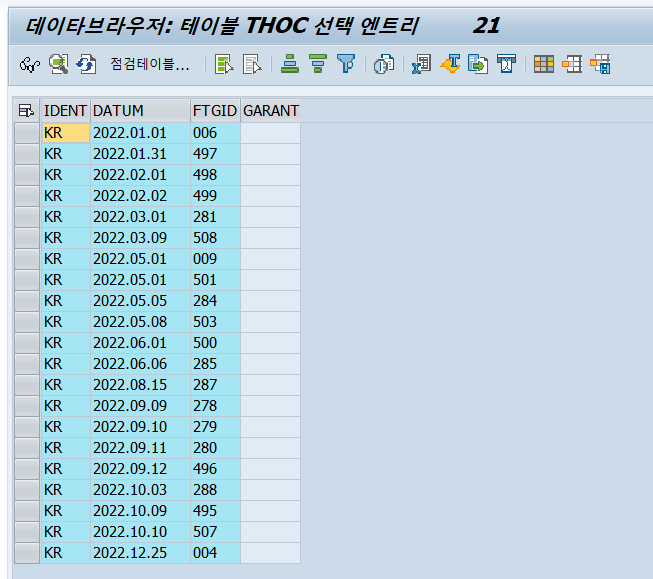Click FTGID cell 284
The height and width of the screenshot is (579, 653).
(x=215, y=301)
